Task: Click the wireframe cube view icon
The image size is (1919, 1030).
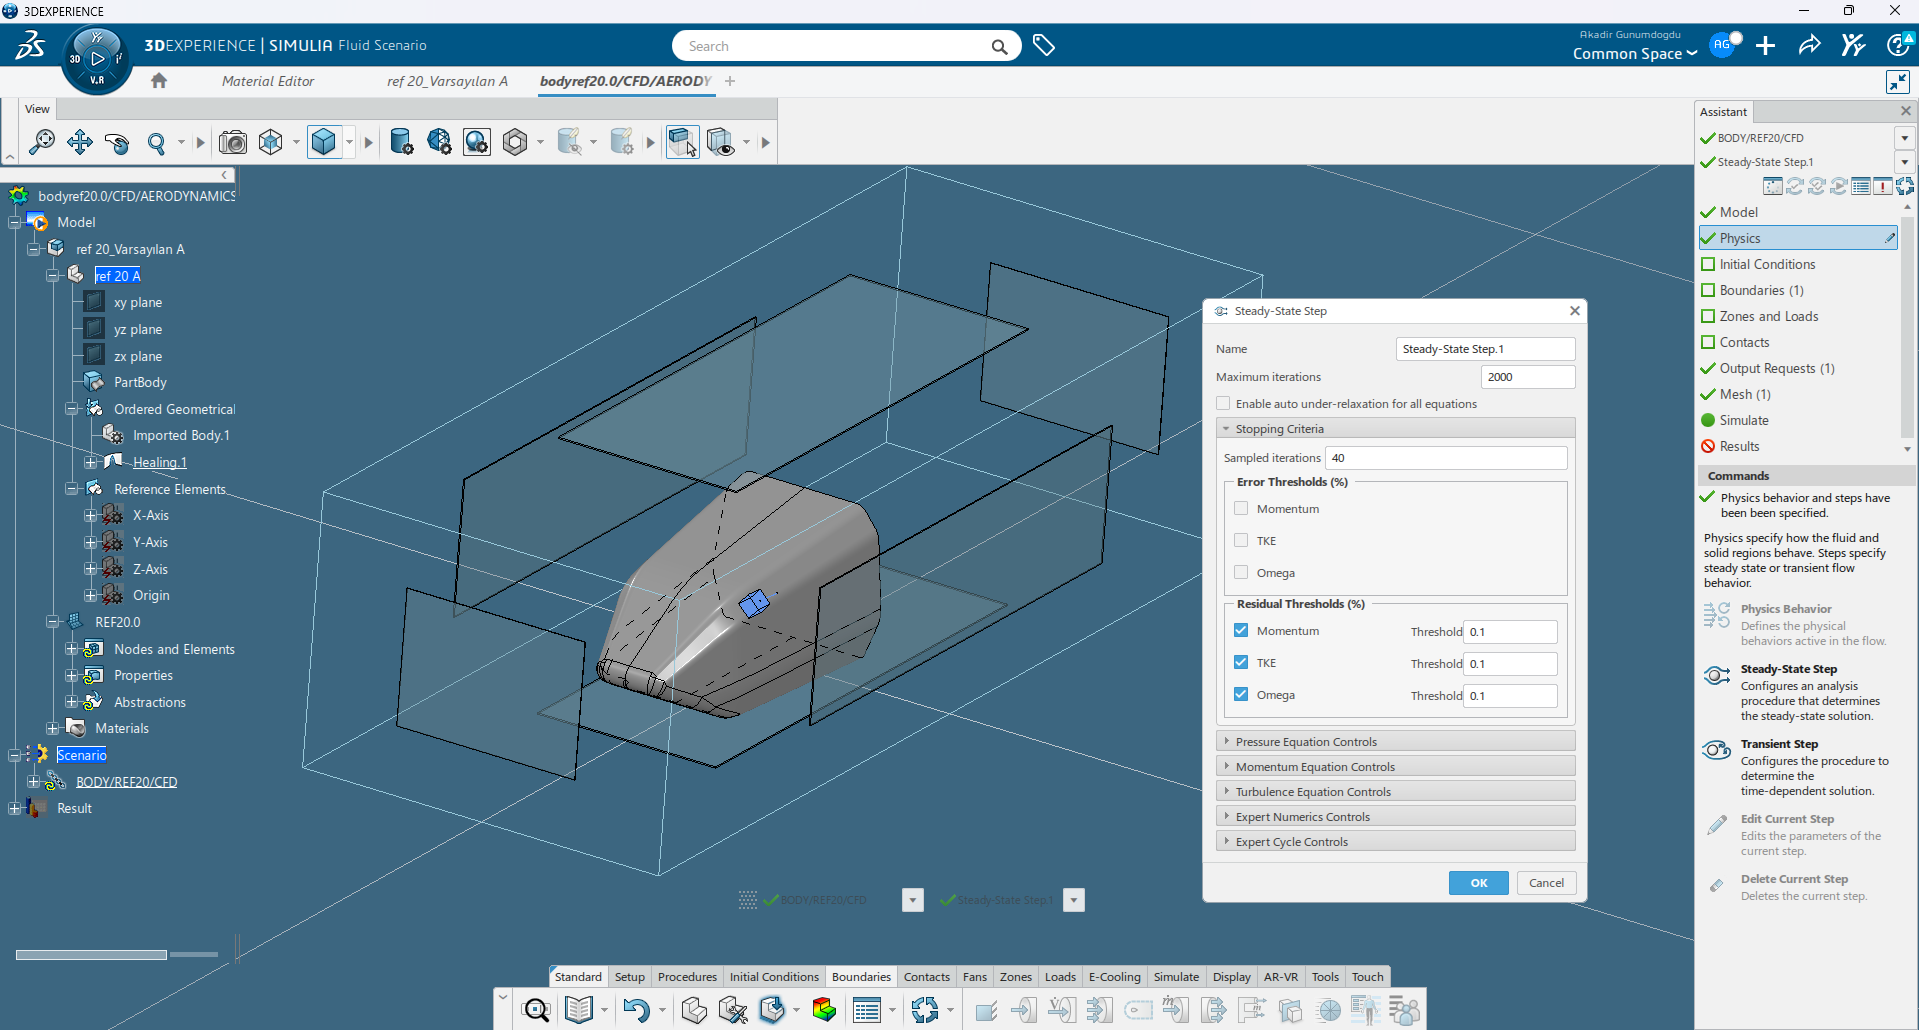Action: (x=271, y=142)
